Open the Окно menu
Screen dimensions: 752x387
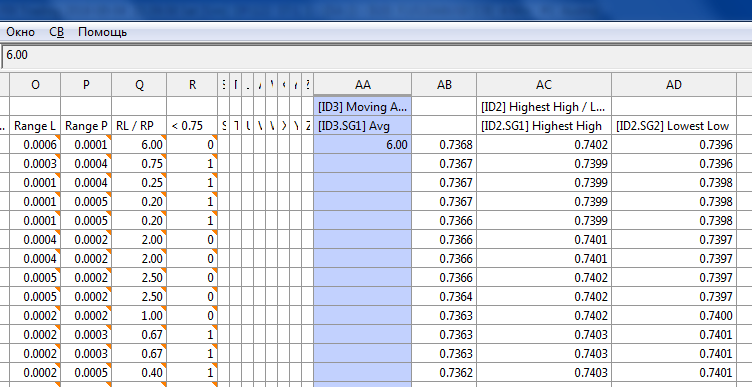coord(20,32)
